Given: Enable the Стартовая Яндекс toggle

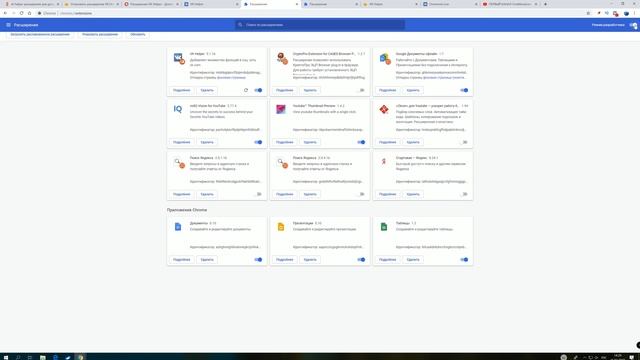Looking at the screenshot, I should [464, 194].
